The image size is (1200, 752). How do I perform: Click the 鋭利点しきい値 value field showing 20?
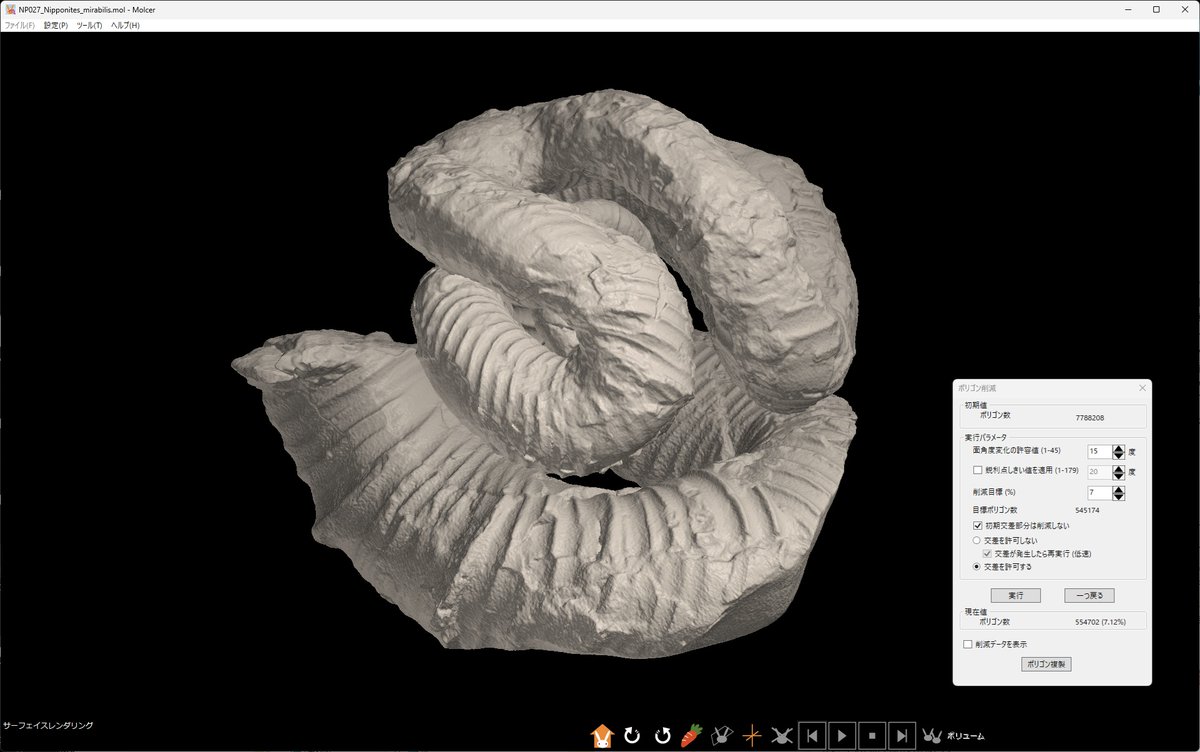click(1099, 471)
